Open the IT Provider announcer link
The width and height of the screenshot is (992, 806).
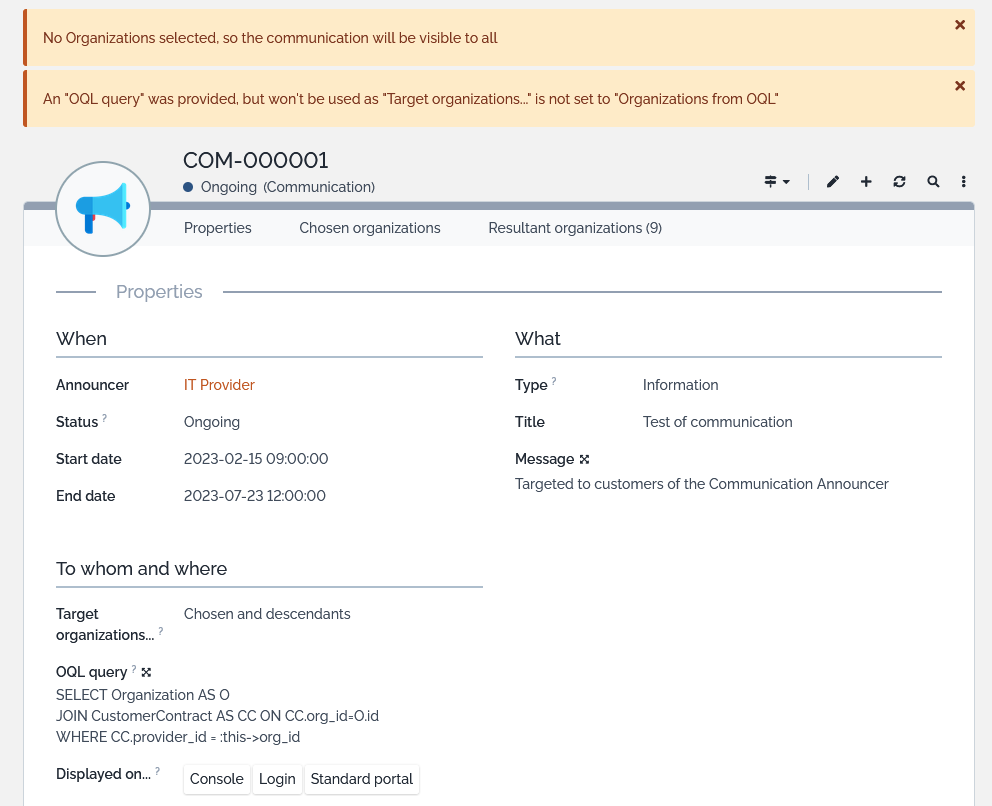219,385
